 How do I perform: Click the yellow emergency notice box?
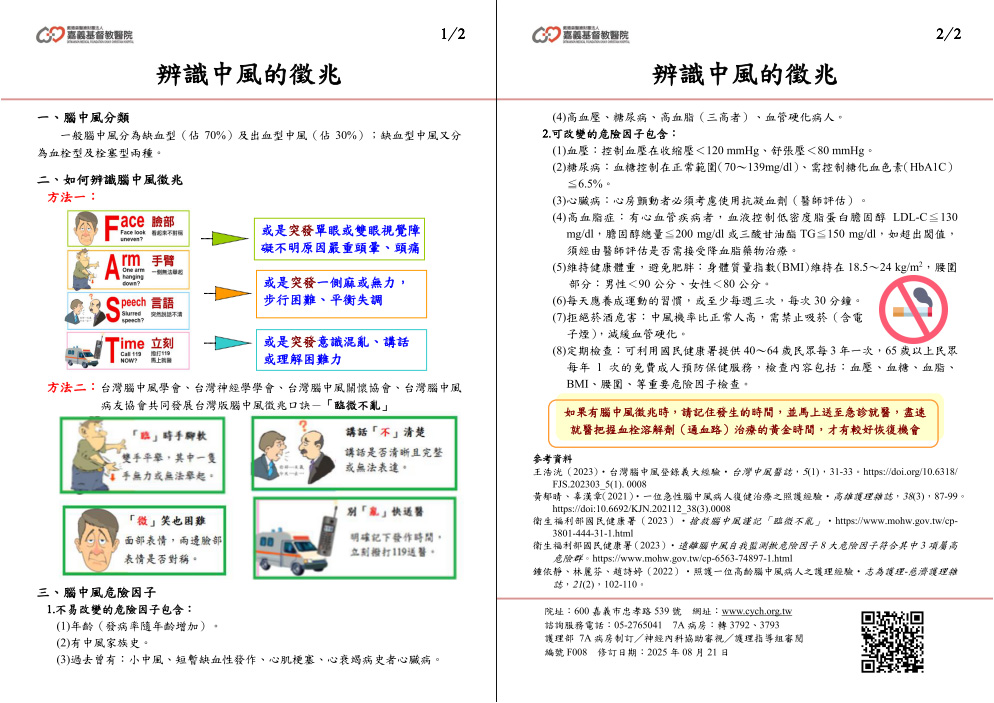tap(744, 421)
